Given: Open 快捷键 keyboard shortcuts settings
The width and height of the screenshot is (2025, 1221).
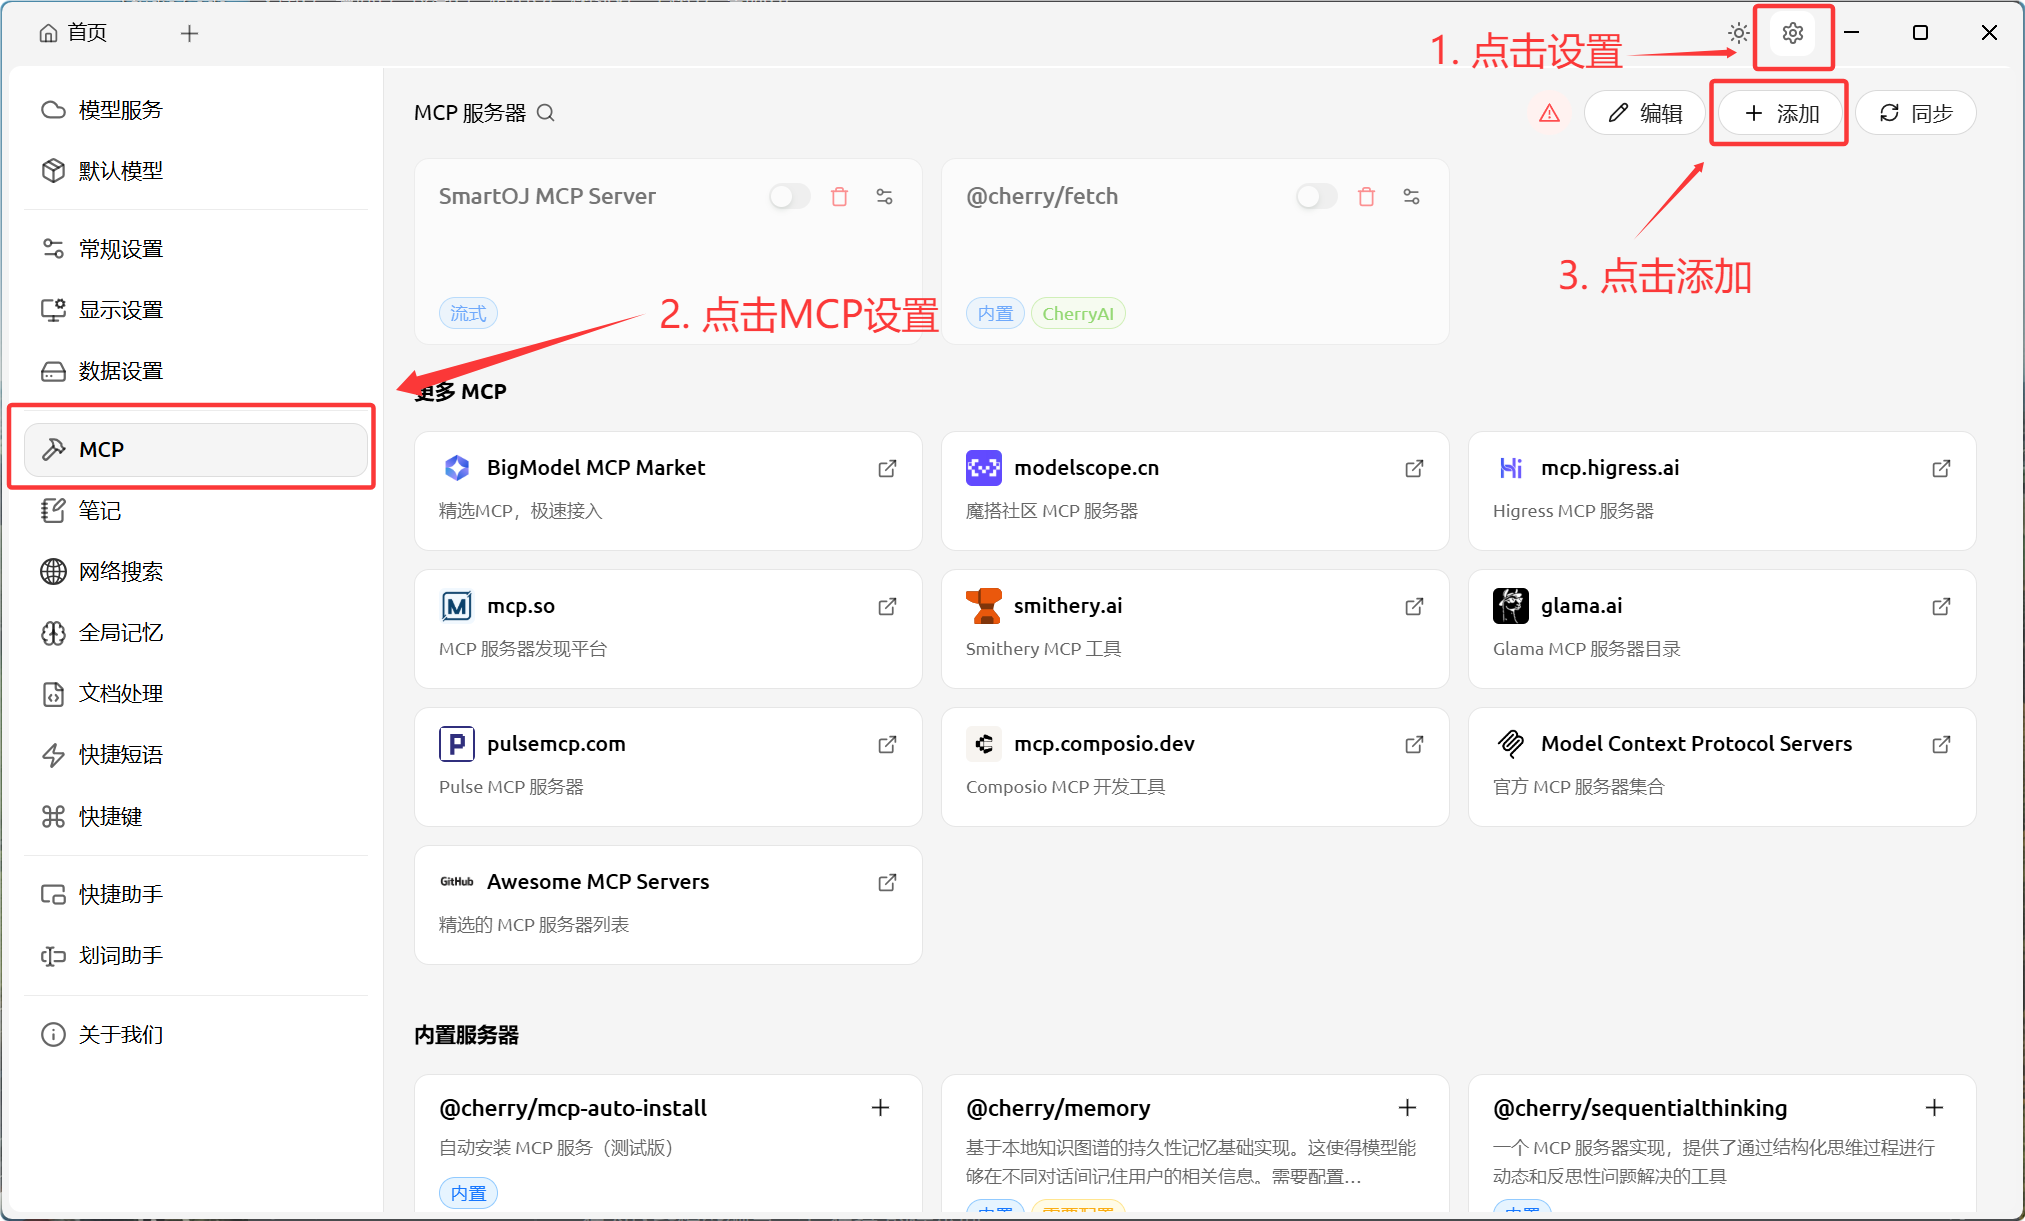Looking at the screenshot, I should [196, 817].
